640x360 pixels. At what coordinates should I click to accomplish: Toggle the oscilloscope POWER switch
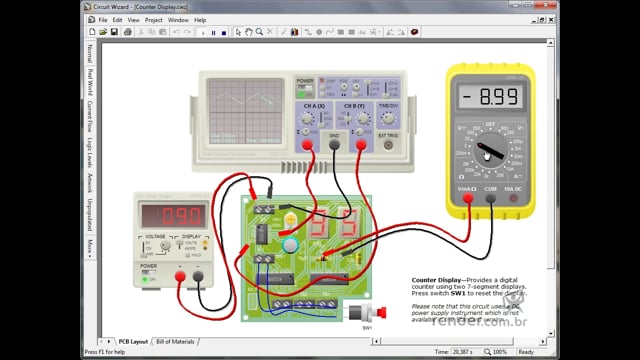(x=304, y=88)
